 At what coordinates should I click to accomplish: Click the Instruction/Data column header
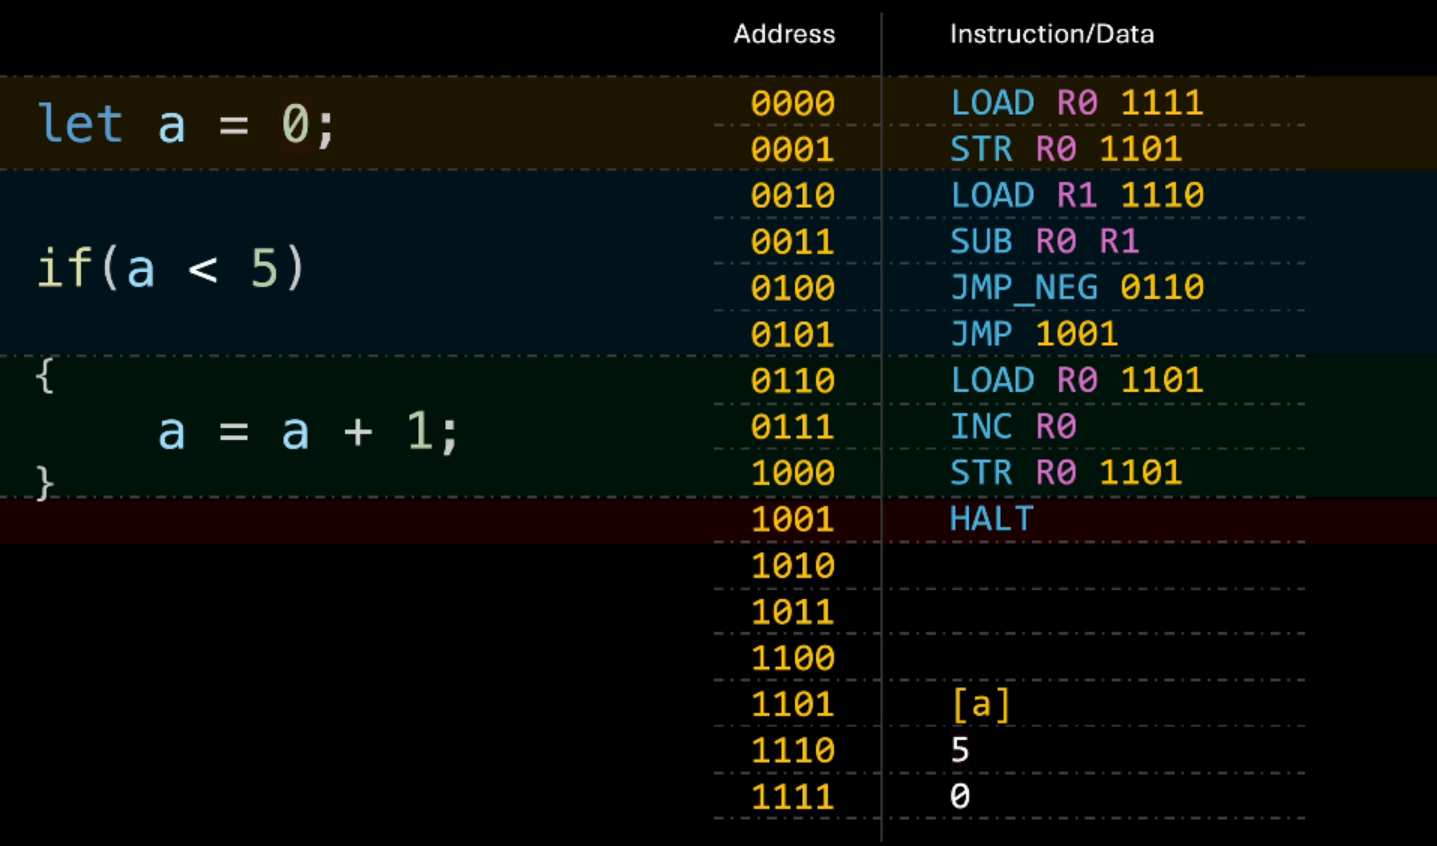1051,34
